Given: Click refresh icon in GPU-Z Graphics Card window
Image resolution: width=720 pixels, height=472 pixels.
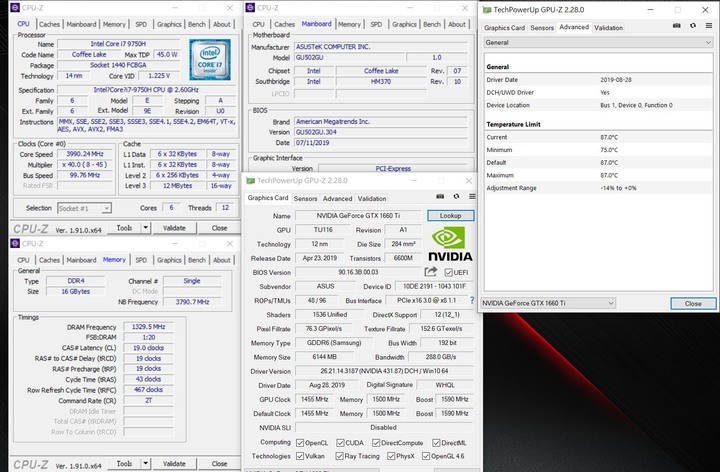Looking at the screenshot, I should click(456, 197).
